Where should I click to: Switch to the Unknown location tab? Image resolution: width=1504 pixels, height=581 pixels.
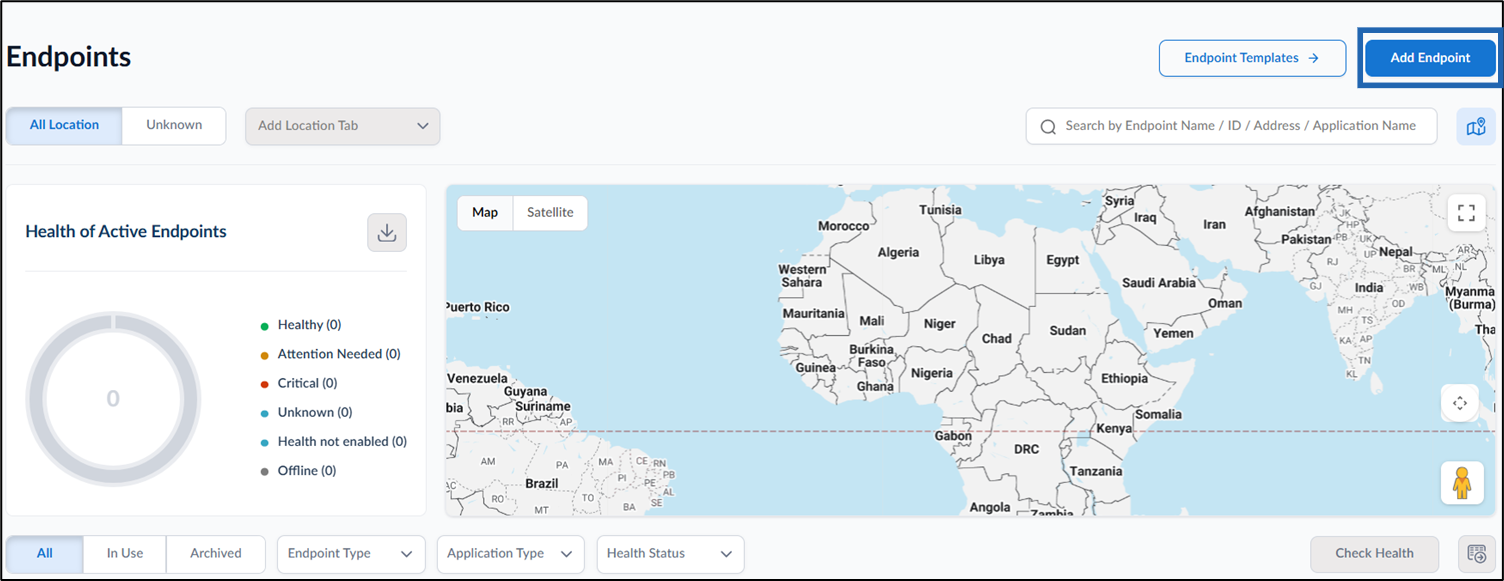point(174,125)
